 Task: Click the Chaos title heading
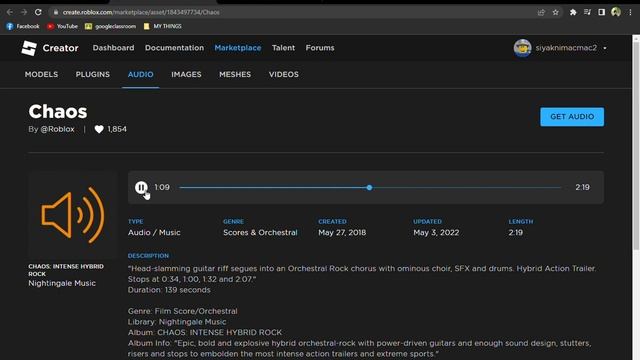(58, 111)
